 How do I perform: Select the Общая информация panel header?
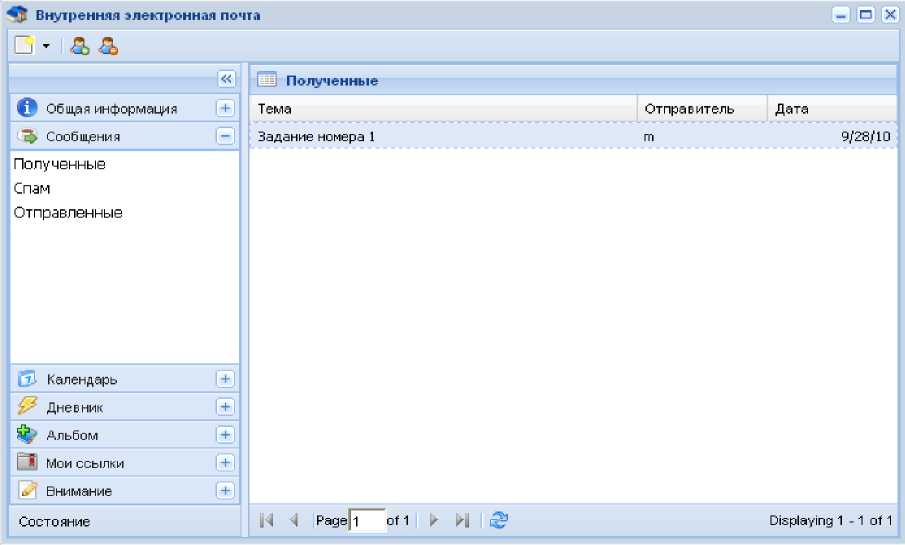pyautogui.click(x=125, y=108)
